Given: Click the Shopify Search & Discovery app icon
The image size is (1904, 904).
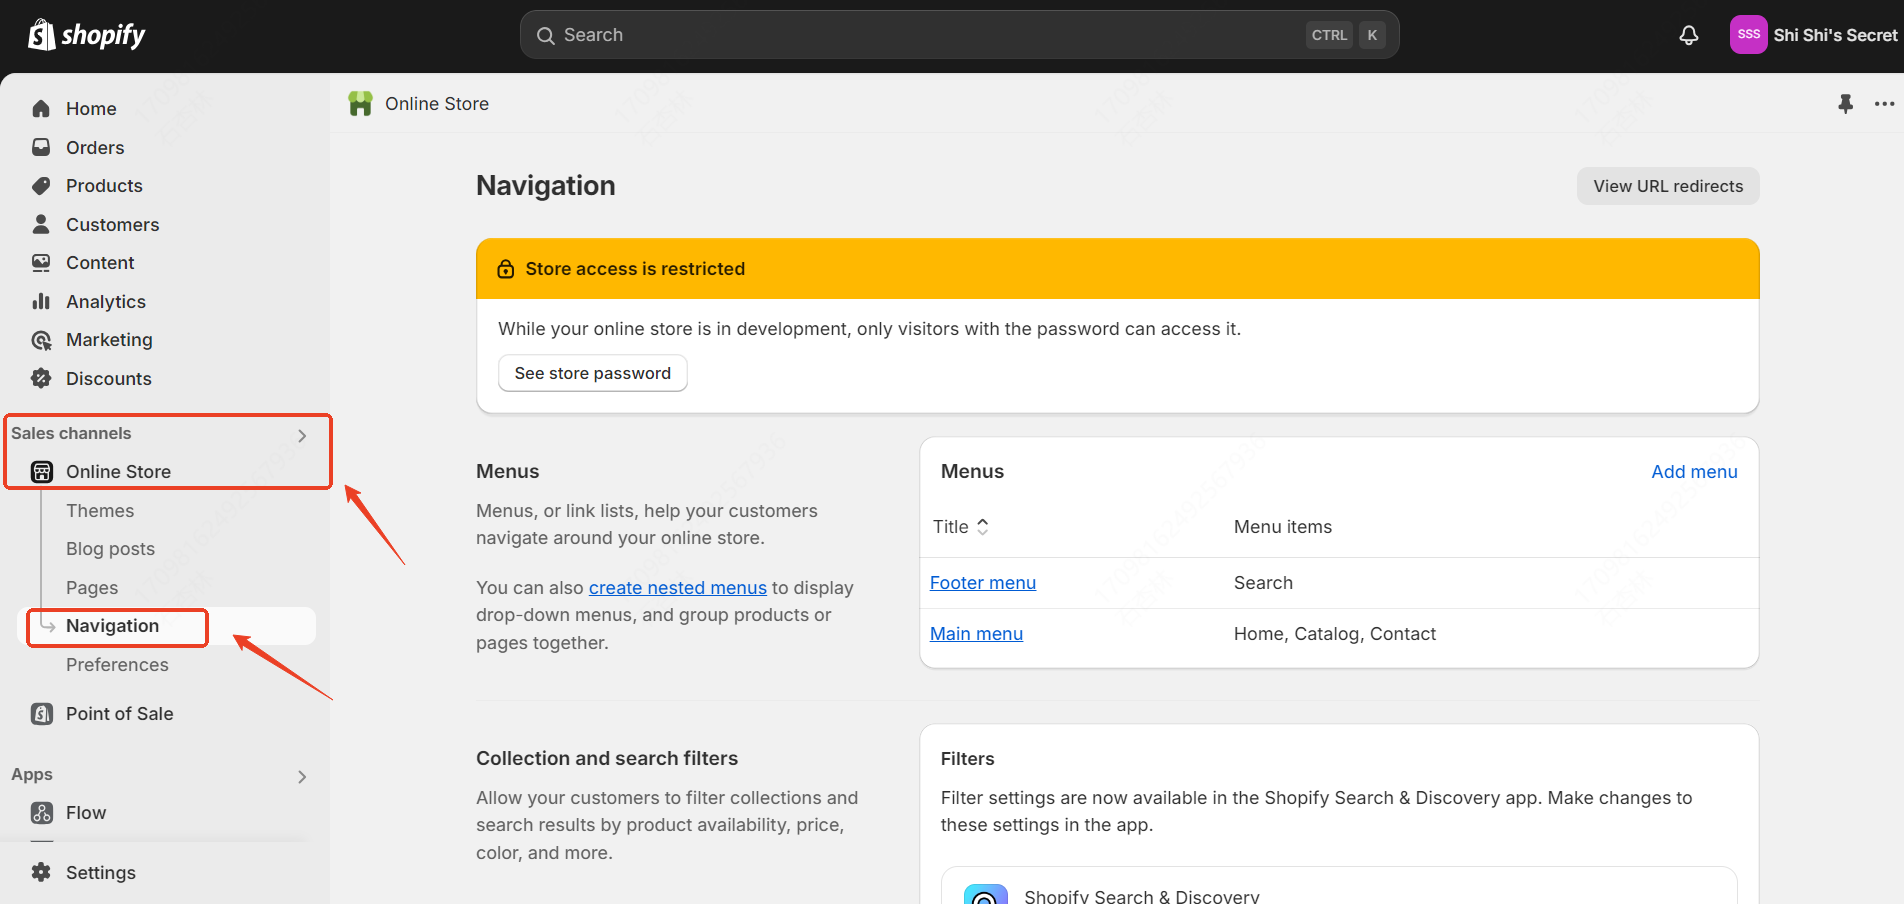Looking at the screenshot, I should [x=985, y=894].
